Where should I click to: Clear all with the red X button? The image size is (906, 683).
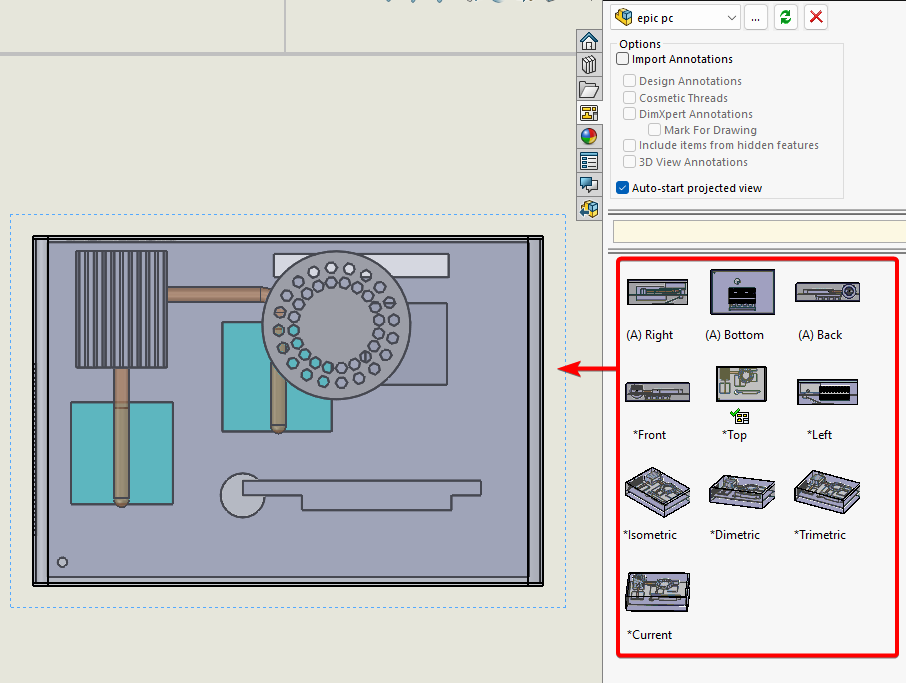tap(816, 17)
